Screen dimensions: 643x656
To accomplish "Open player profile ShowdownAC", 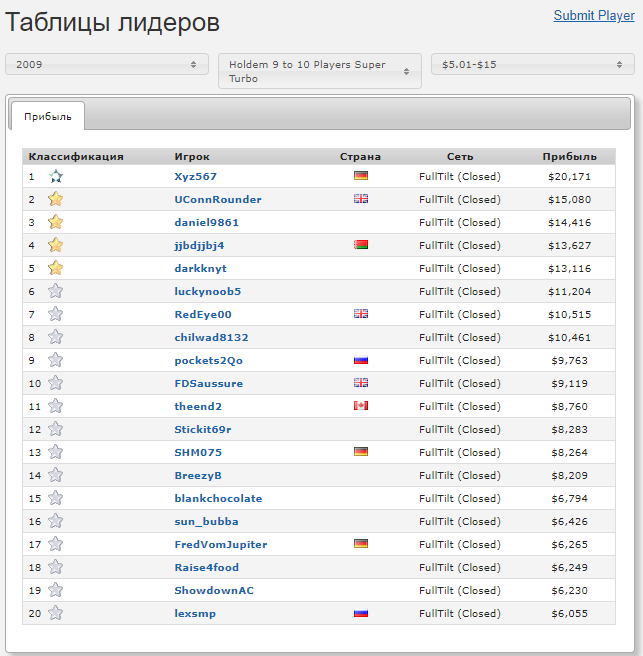I will pyautogui.click(x=214, y=591).
